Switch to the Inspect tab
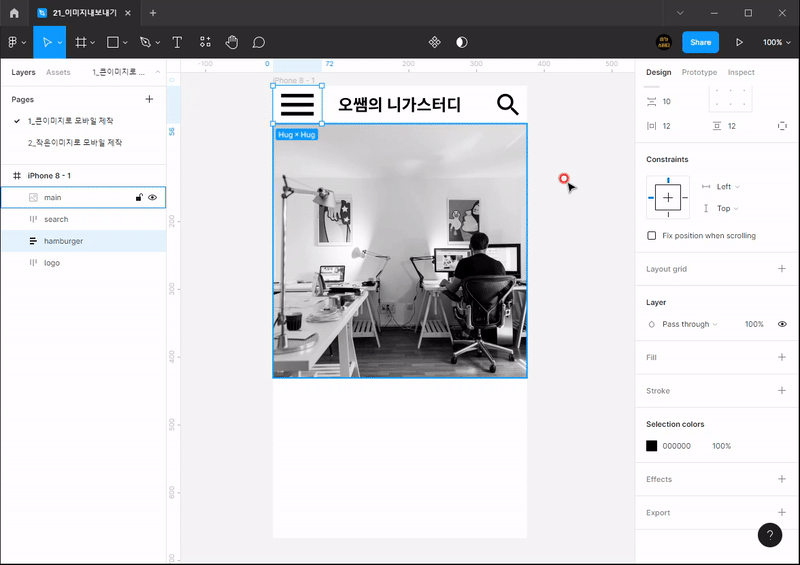The height and width of the screenshot is (565, 800). tap(741, 72)
